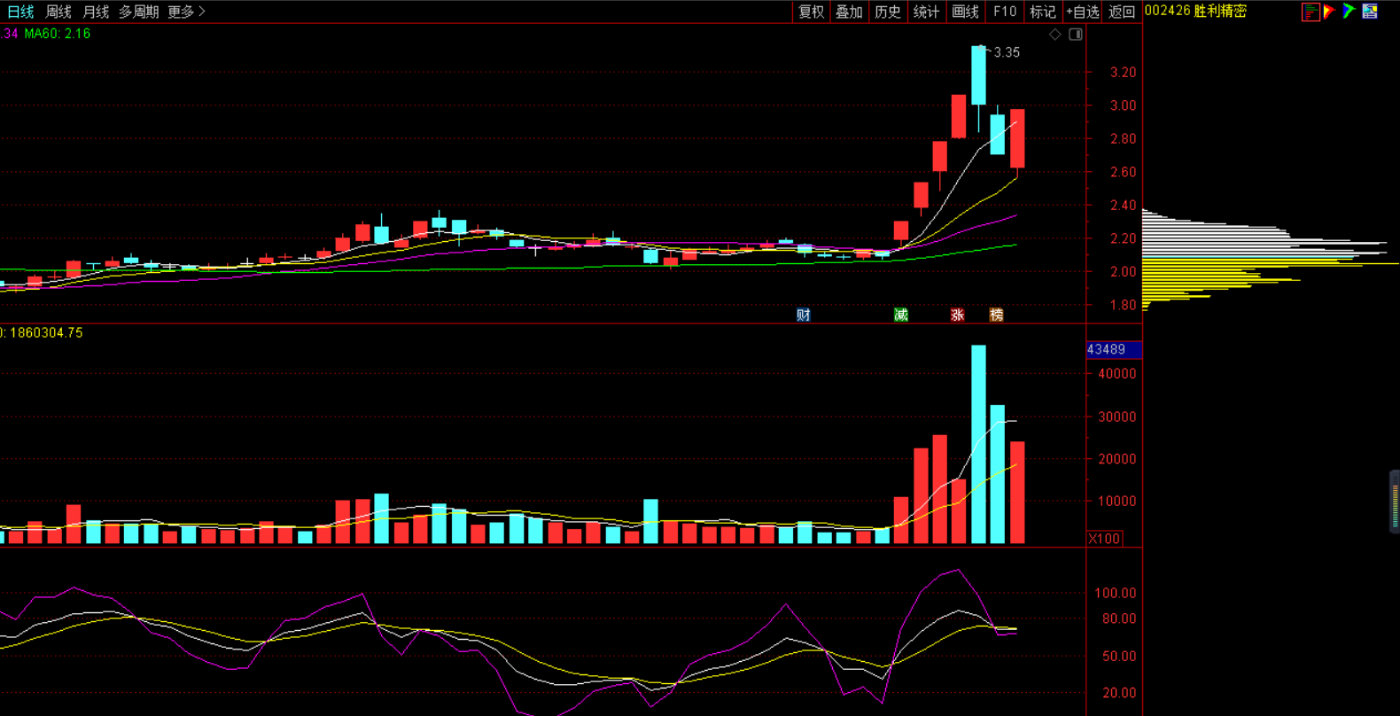This screenshot has height=716, width=1400.
Task: Open the 画线 drawing tools
Action: pyautogui.click(x=965, y=12)
